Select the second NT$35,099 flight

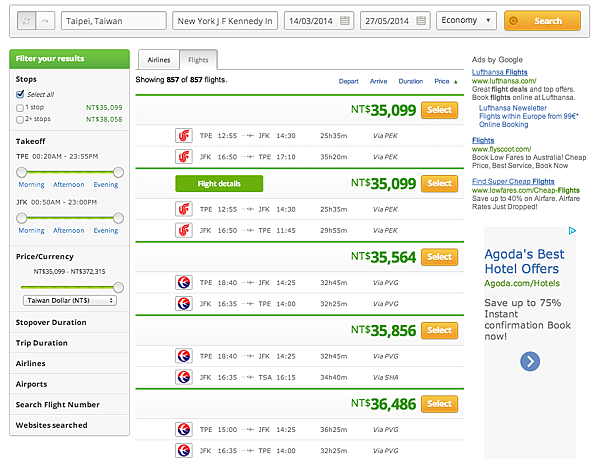[439, 184]
